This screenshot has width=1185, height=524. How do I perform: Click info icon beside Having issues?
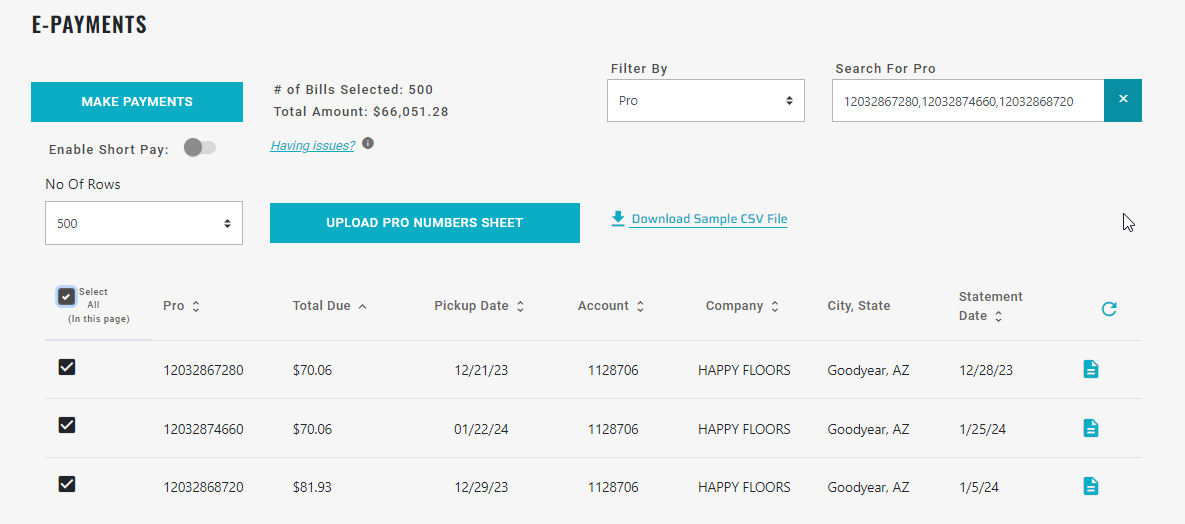tap(368, 144)
